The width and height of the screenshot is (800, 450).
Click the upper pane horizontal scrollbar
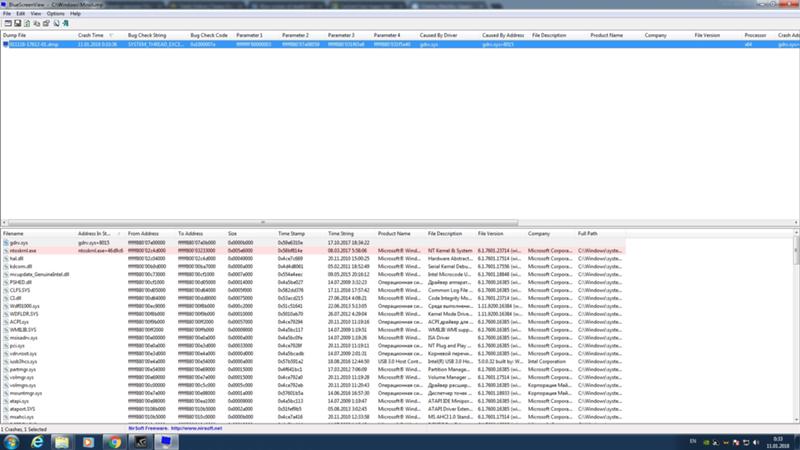pyautogui.click(x=263, y=222)
